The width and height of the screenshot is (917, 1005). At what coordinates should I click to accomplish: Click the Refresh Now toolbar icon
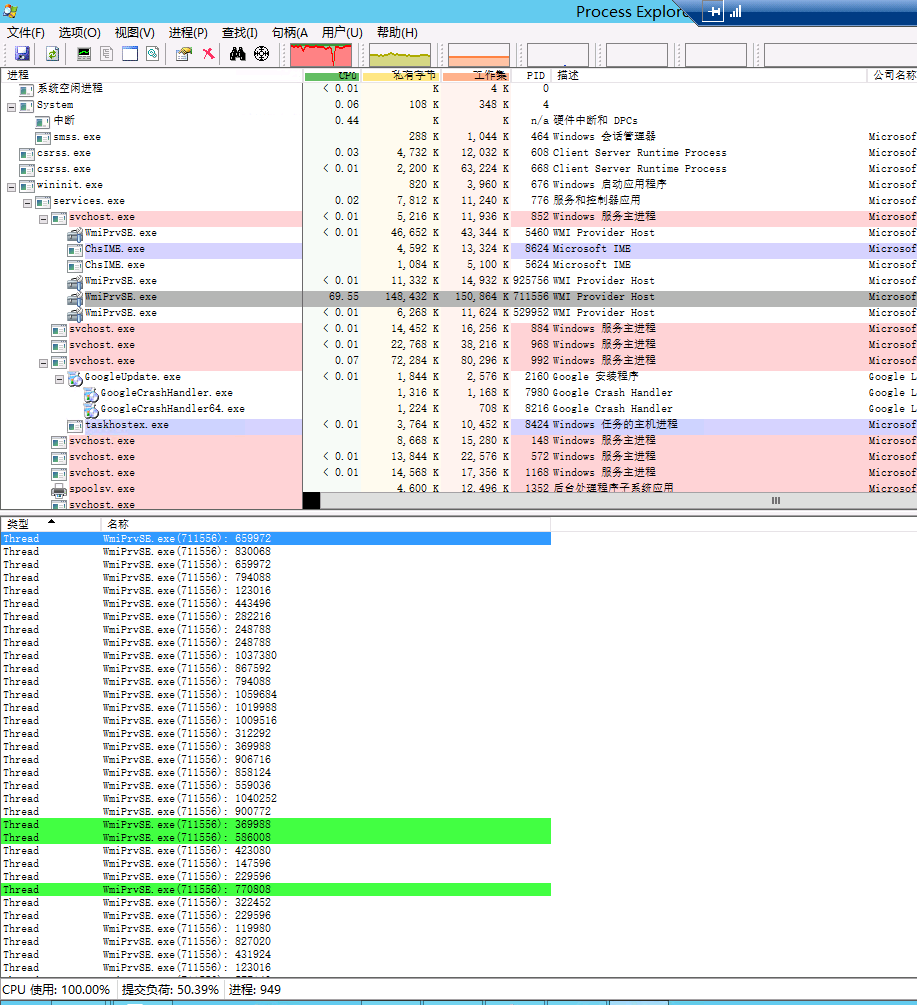click(x=53, y=54)
